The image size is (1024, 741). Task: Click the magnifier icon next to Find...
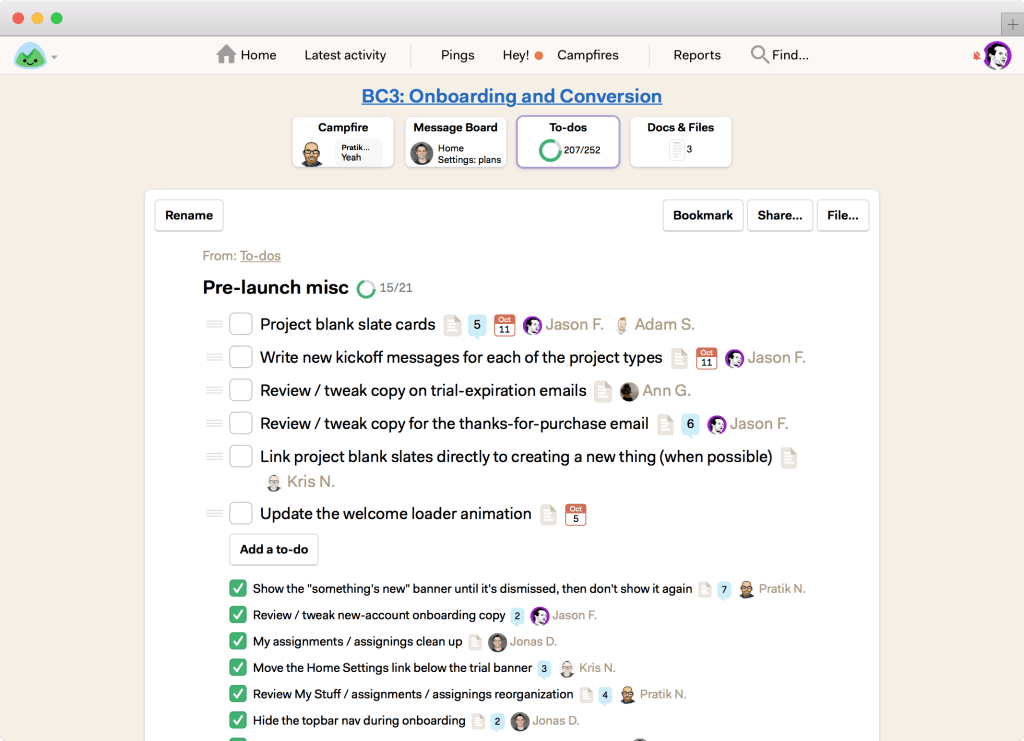coord(758,55)
